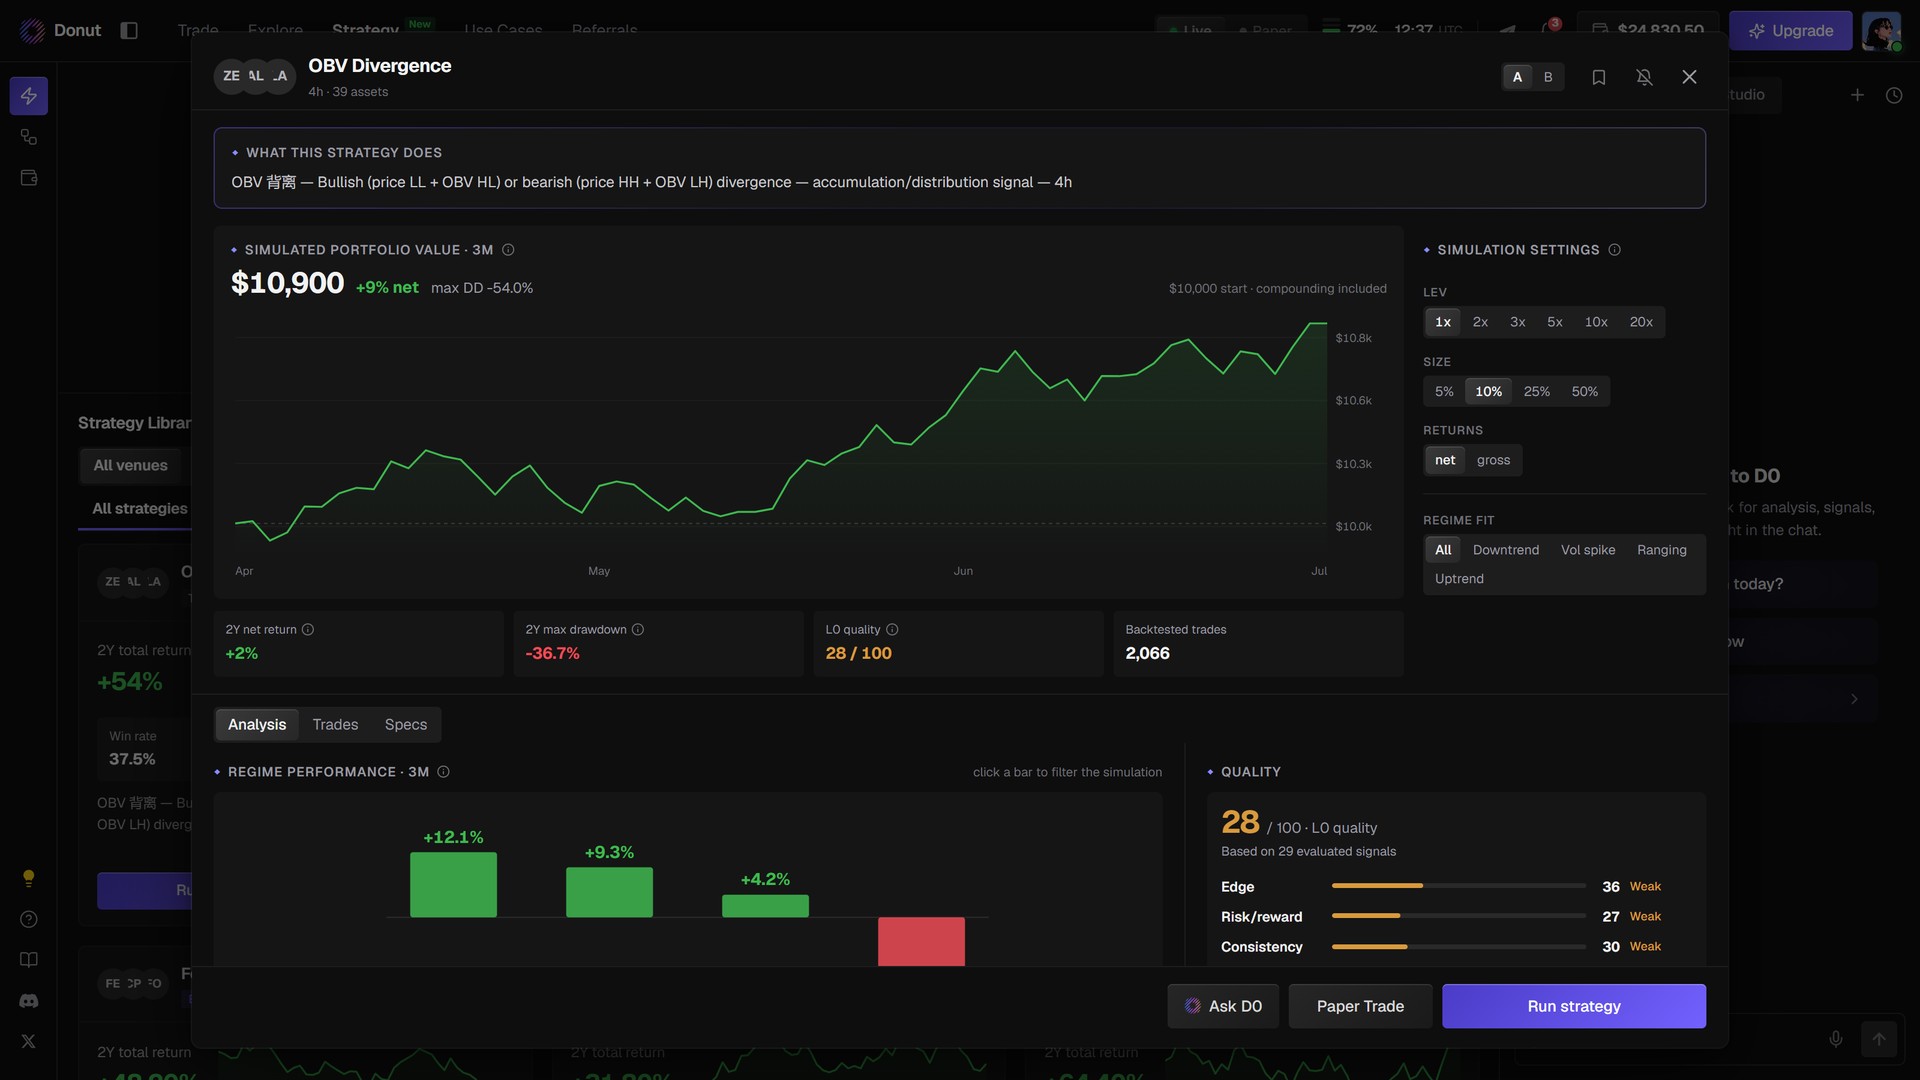This screenshot has width=1920, height=1080.
Task: Click info icon next to Simulation Settings
Action: tap(1614, 250)
